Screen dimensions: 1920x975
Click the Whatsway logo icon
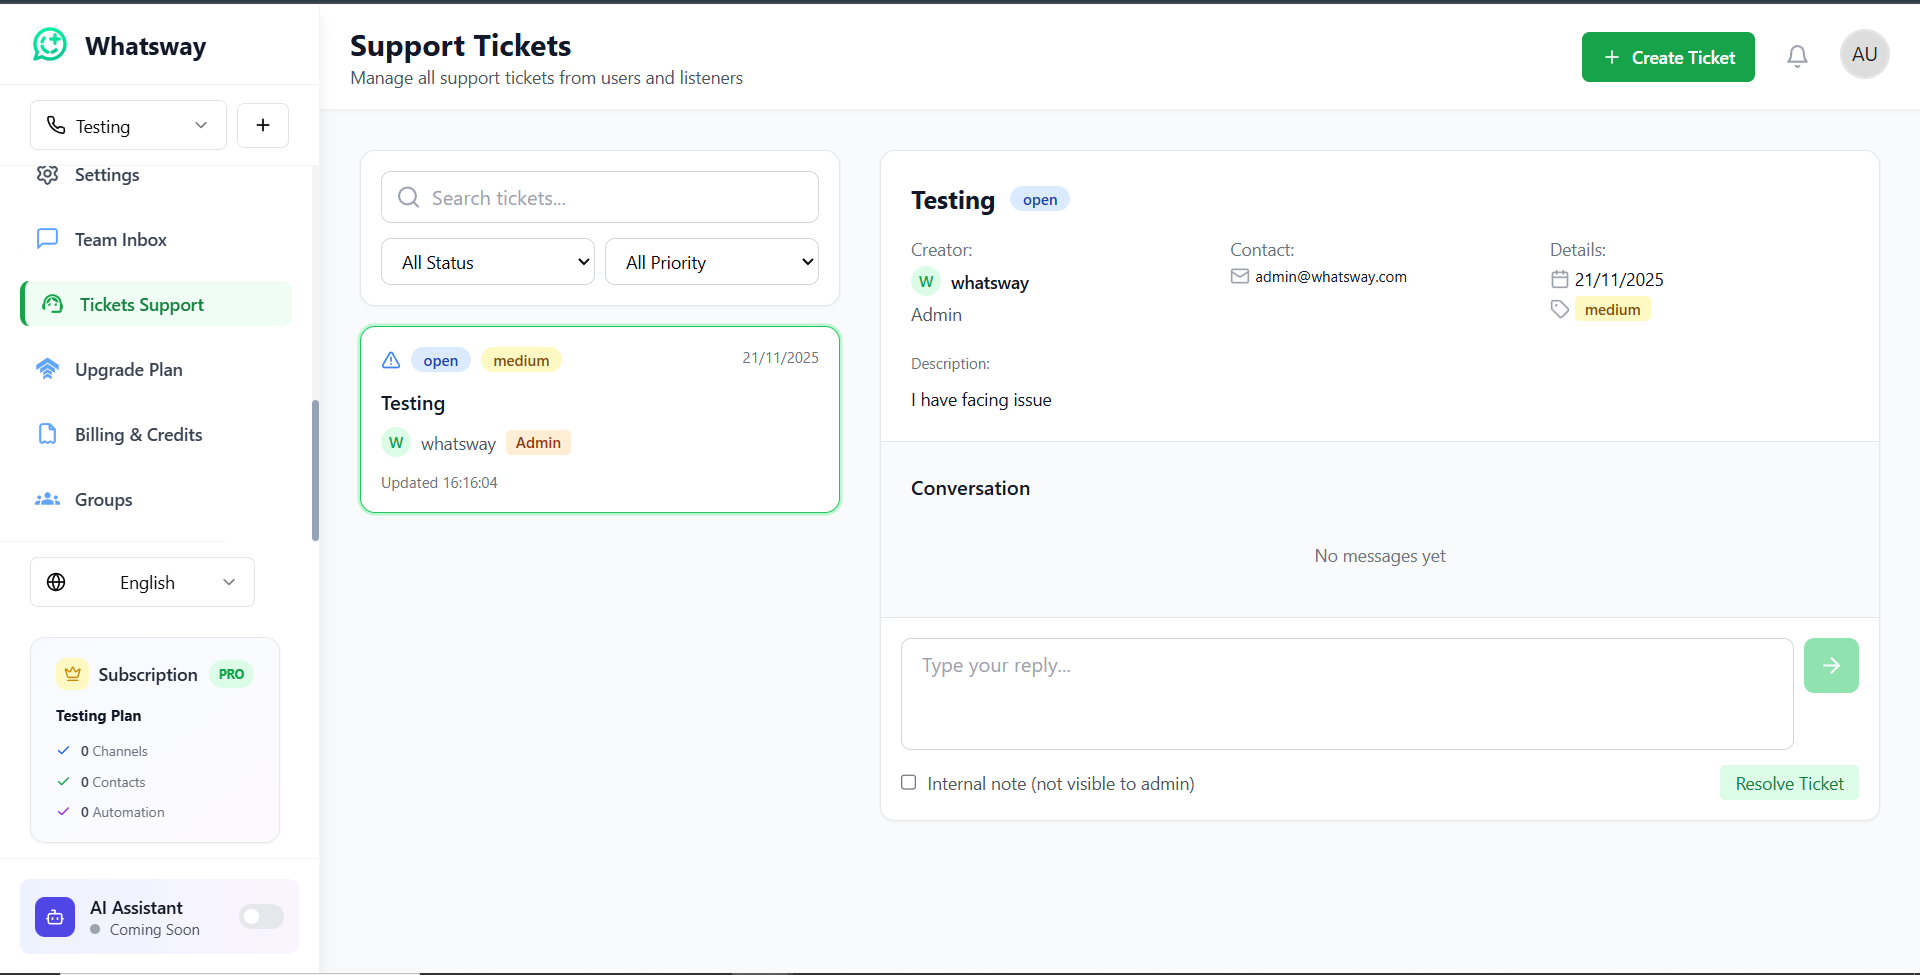(x=50, y=45)
